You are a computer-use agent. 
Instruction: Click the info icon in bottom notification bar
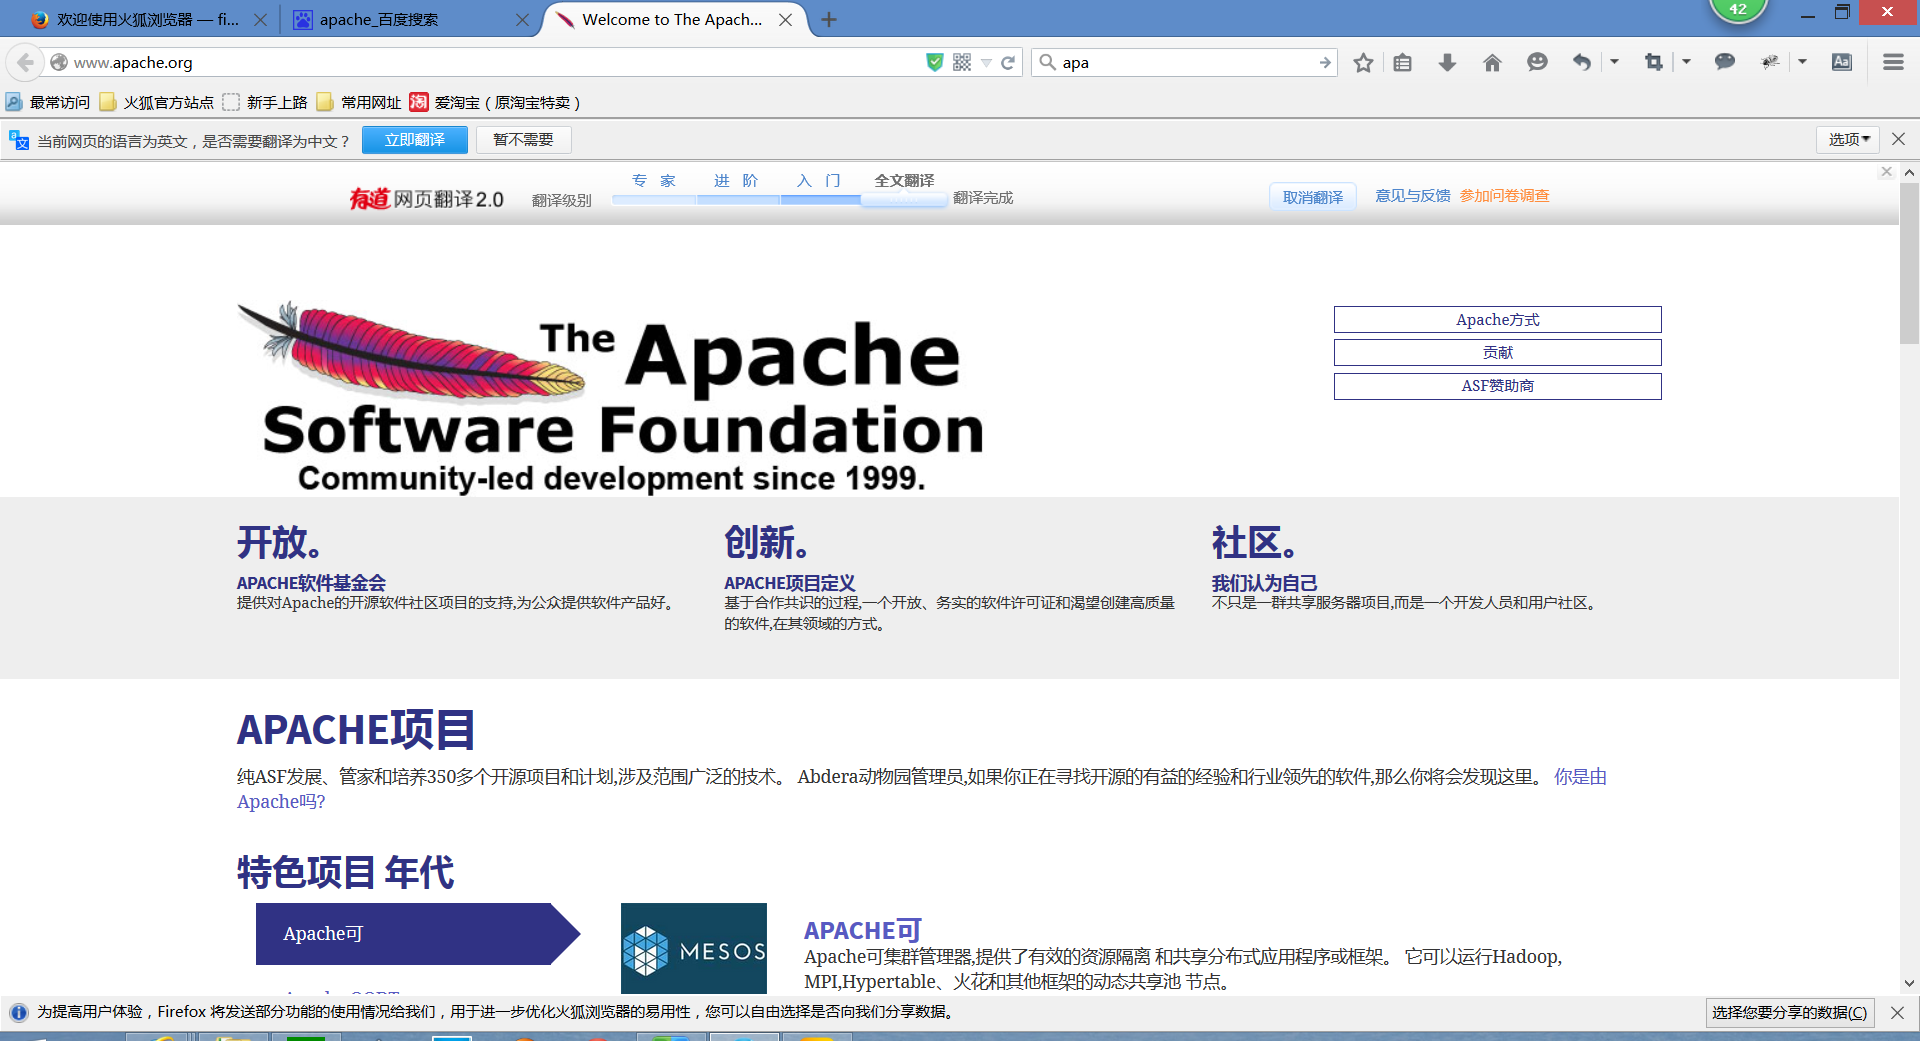tap(18, 1012)
